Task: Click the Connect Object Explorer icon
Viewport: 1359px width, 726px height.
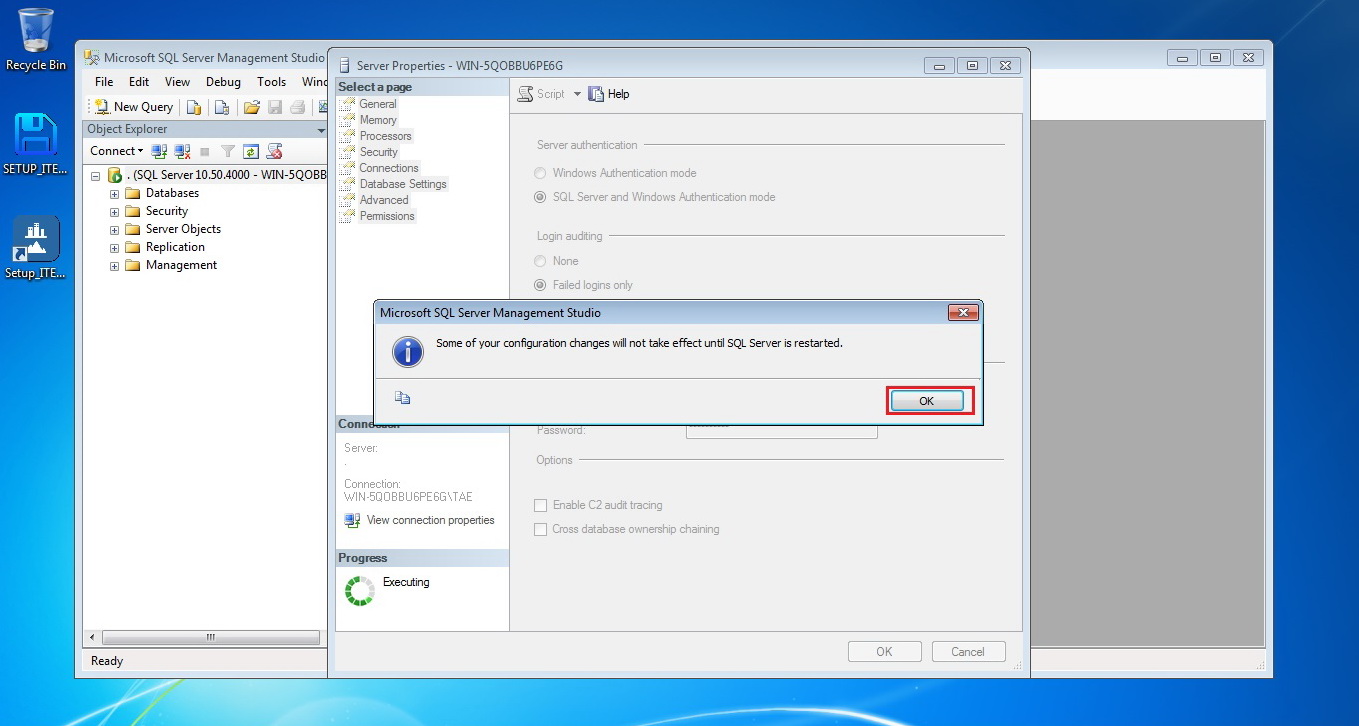Action: (159, 151)
